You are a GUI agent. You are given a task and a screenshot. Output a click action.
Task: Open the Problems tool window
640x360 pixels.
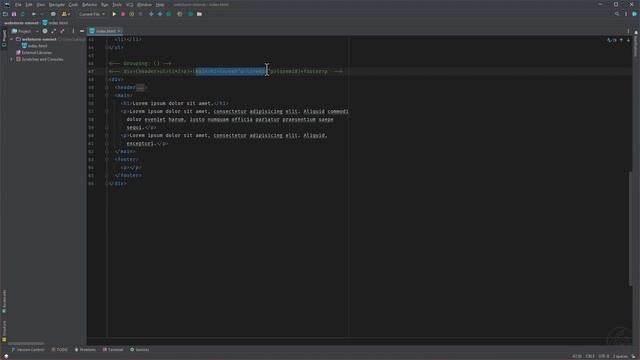85,350
